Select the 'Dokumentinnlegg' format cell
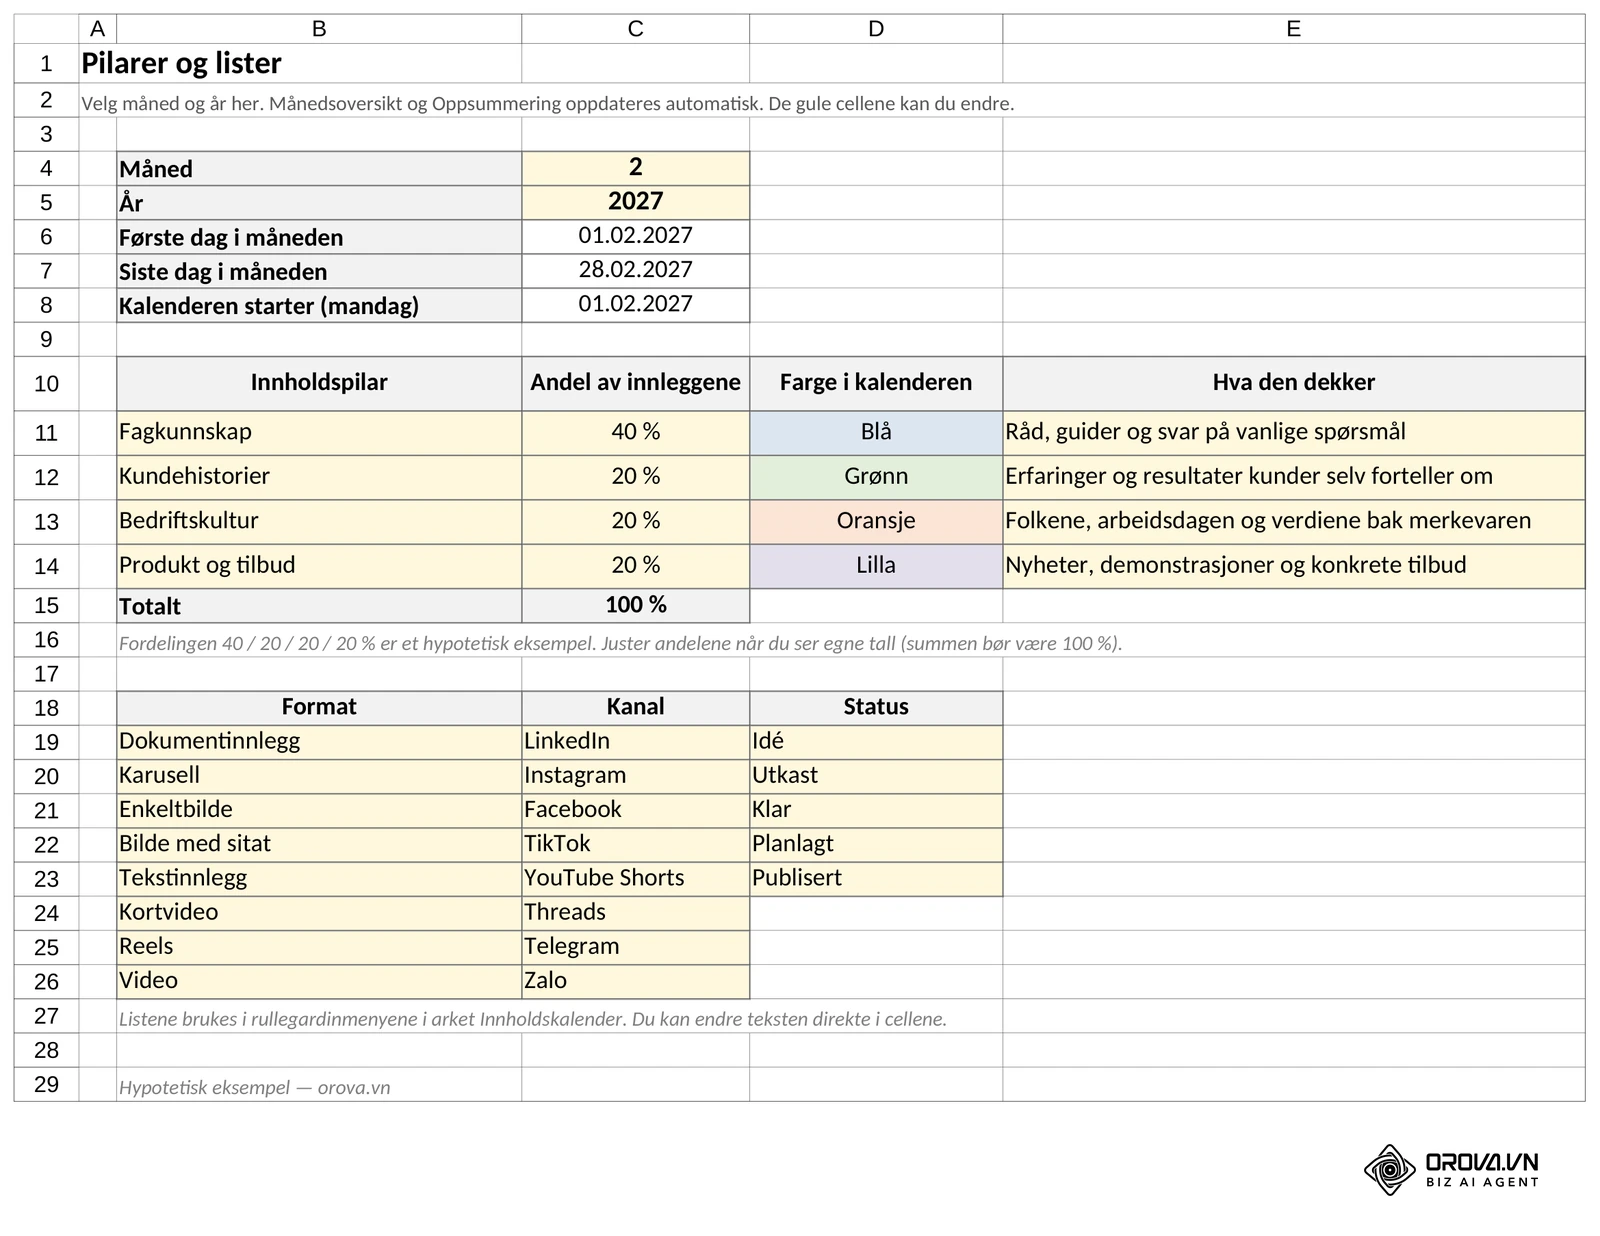Viewport: 1600px width, 1236px height. click(x=319, y=742)
